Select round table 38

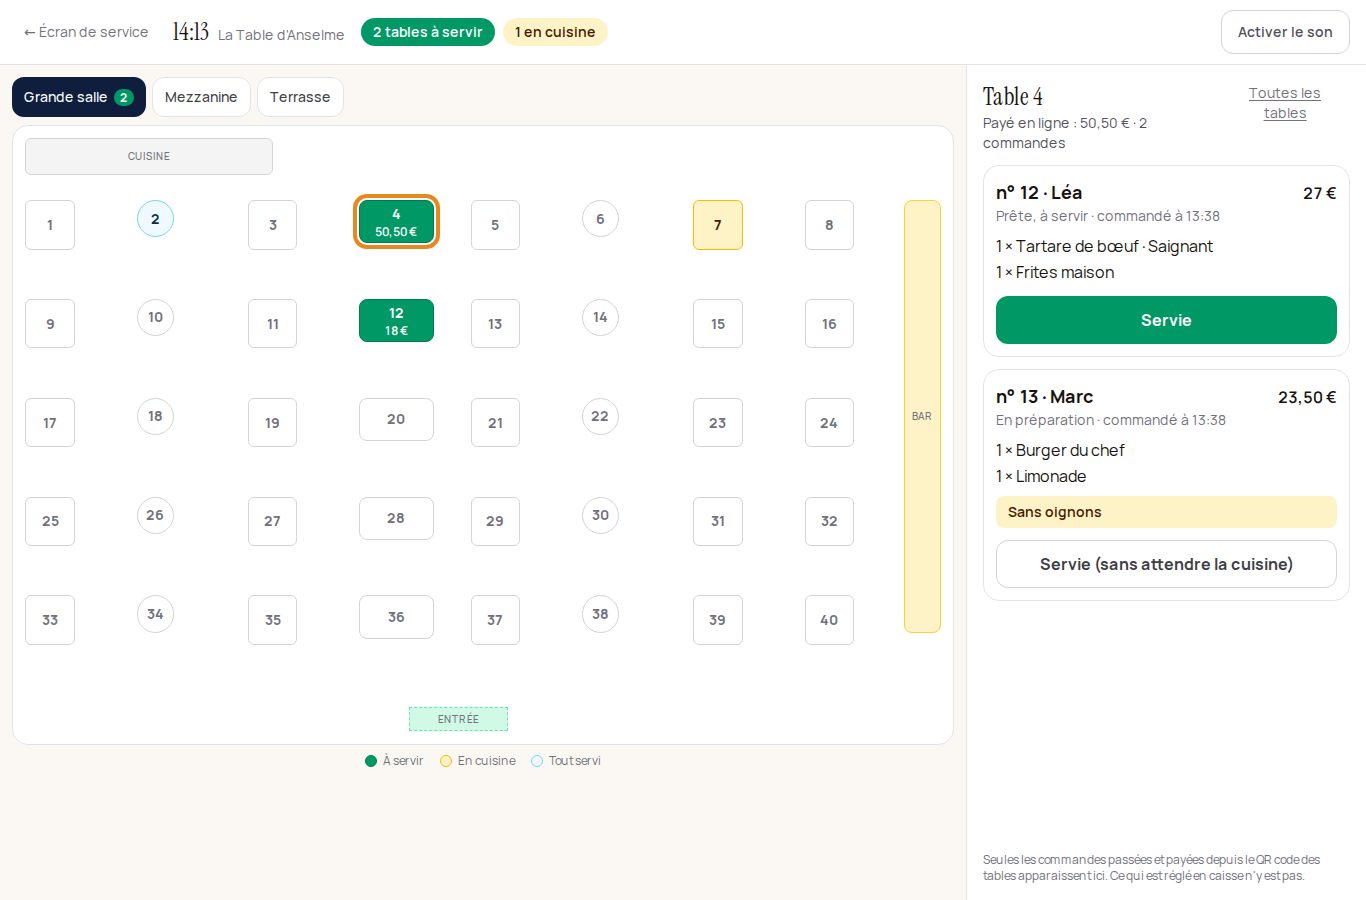(x=600, y=614)
